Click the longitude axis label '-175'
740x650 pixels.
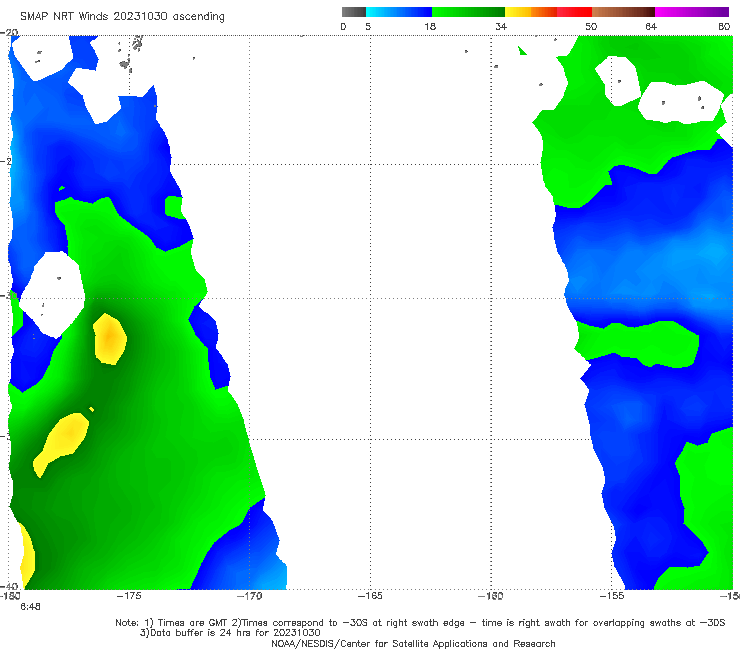(129, 596)
